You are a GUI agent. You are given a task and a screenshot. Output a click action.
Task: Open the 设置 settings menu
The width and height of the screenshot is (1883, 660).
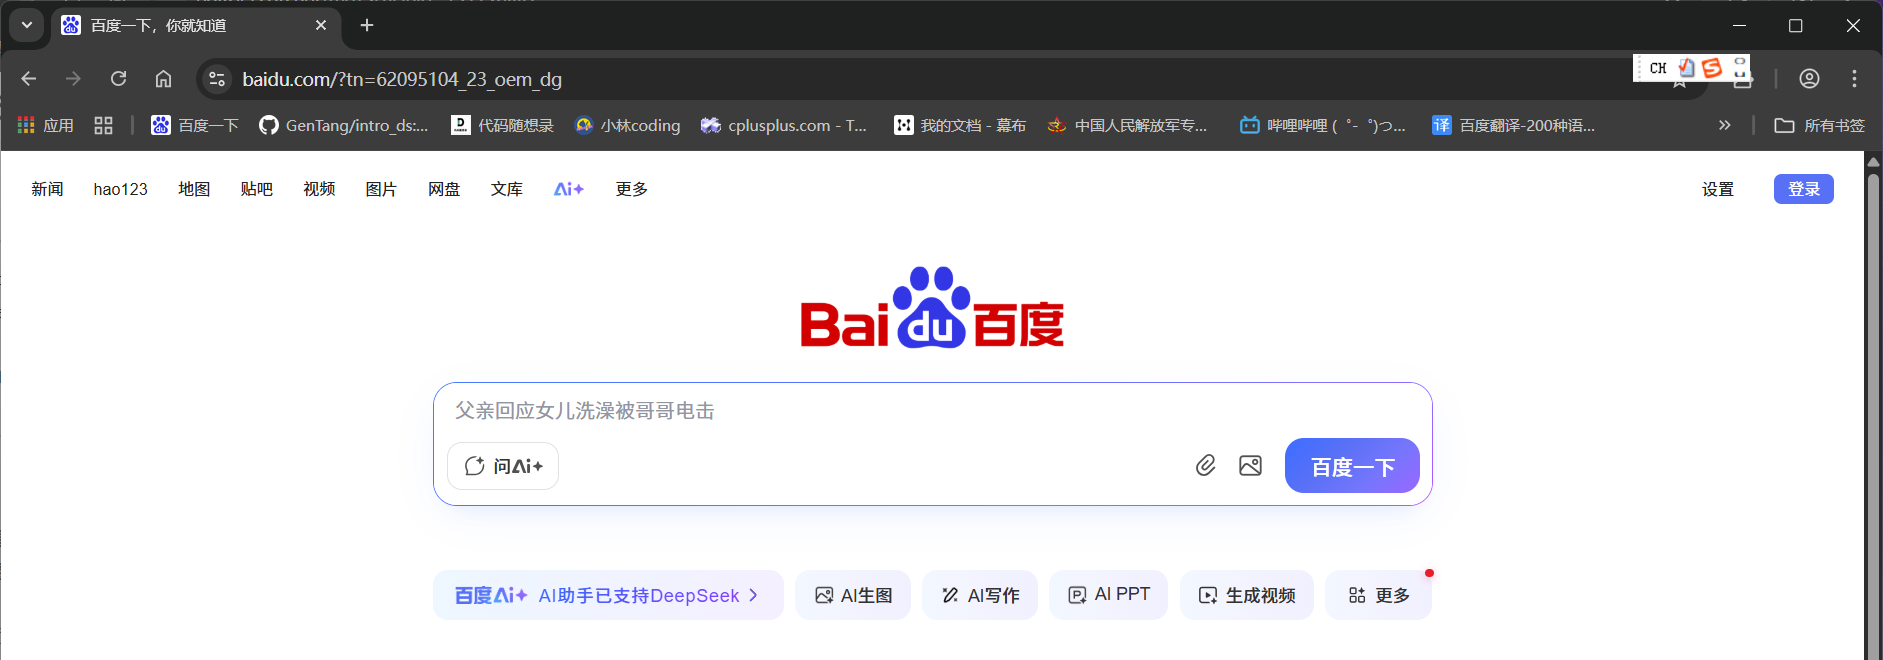[x=1718, y=189]
